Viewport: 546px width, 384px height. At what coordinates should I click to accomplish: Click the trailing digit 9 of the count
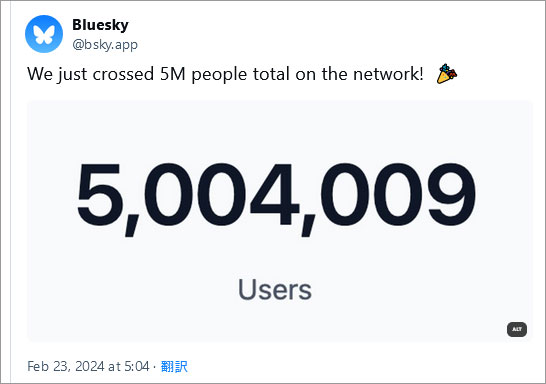pyautogui.click(x=451, y=195)
